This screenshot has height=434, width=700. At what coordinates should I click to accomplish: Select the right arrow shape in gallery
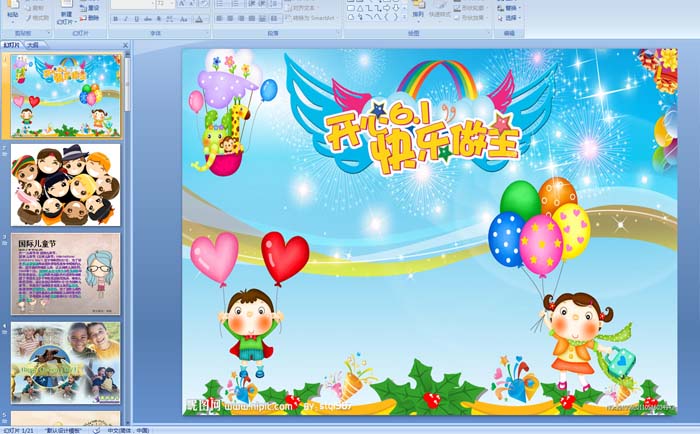coord(386,8)
